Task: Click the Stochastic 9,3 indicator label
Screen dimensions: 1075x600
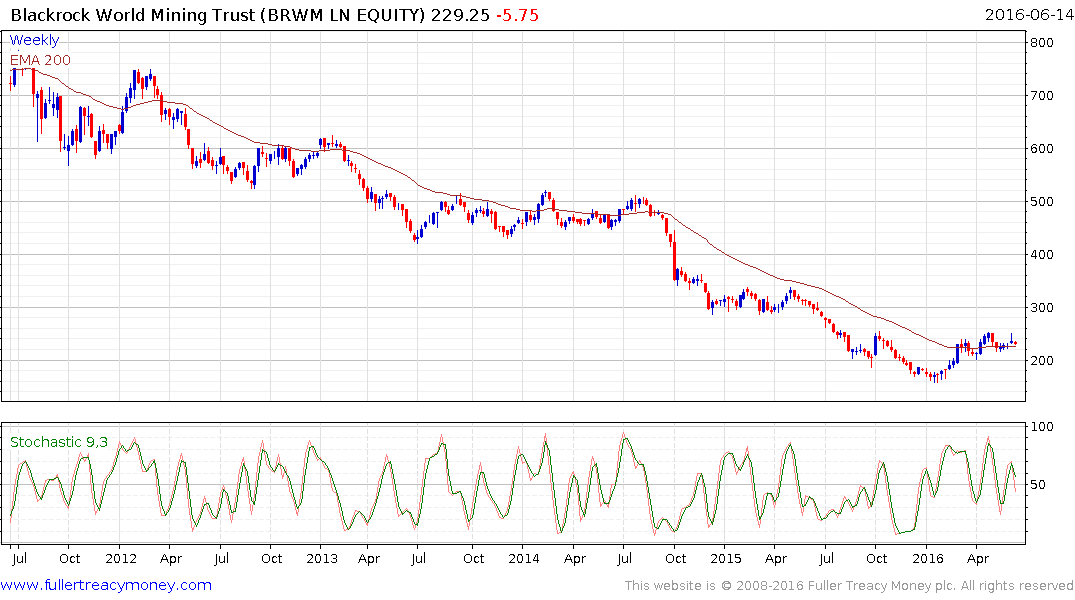Action: [x=59, y=442]
